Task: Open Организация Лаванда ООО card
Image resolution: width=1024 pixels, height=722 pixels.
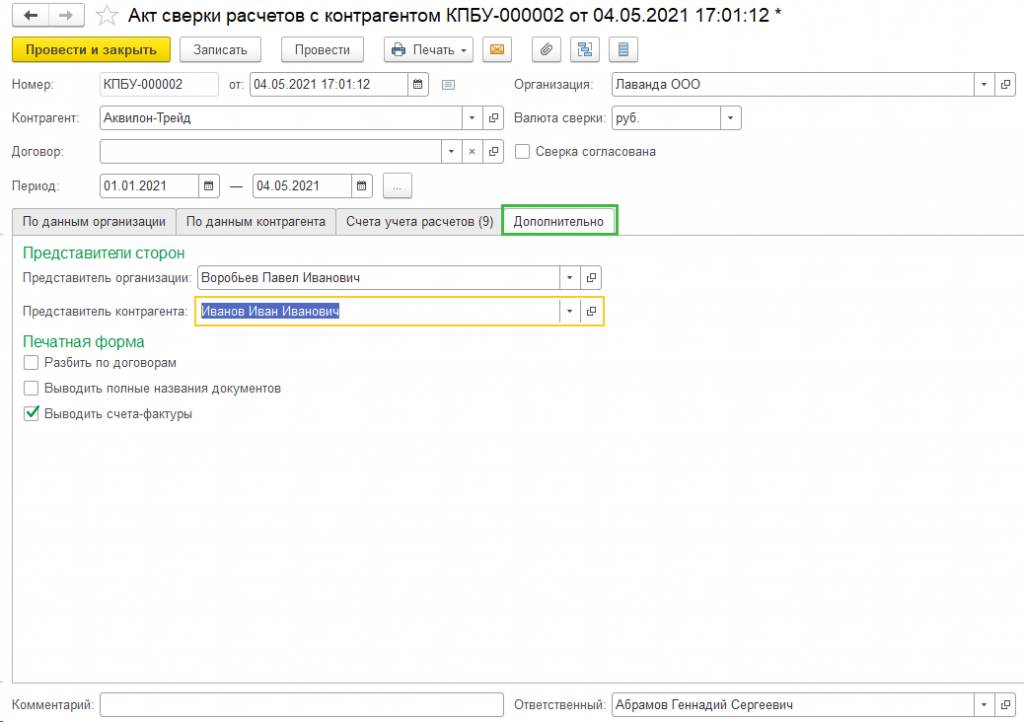Action: pyautogui.click(x=1006, y=84)
